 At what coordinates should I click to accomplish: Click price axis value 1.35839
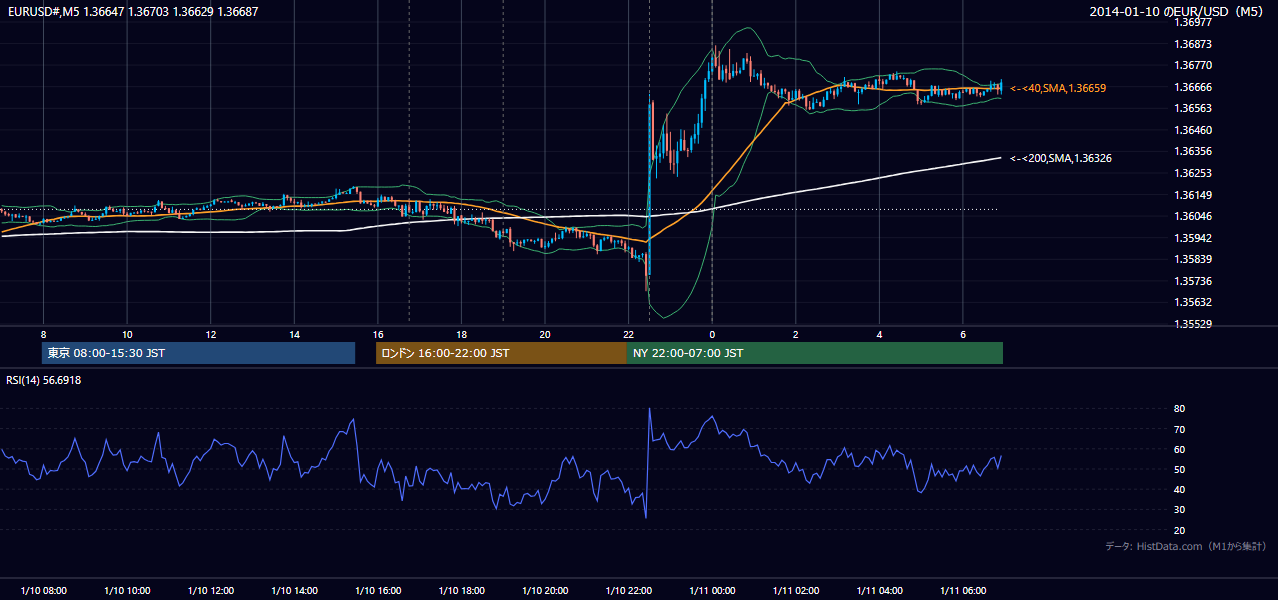pyautogui.click(x=1192, y=259)
